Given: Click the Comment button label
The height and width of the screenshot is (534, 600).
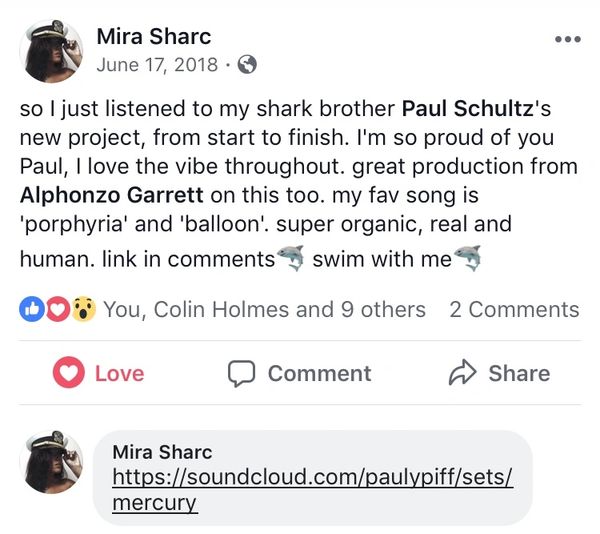Looking at the screenshot, I should click(x=319, y=373).
